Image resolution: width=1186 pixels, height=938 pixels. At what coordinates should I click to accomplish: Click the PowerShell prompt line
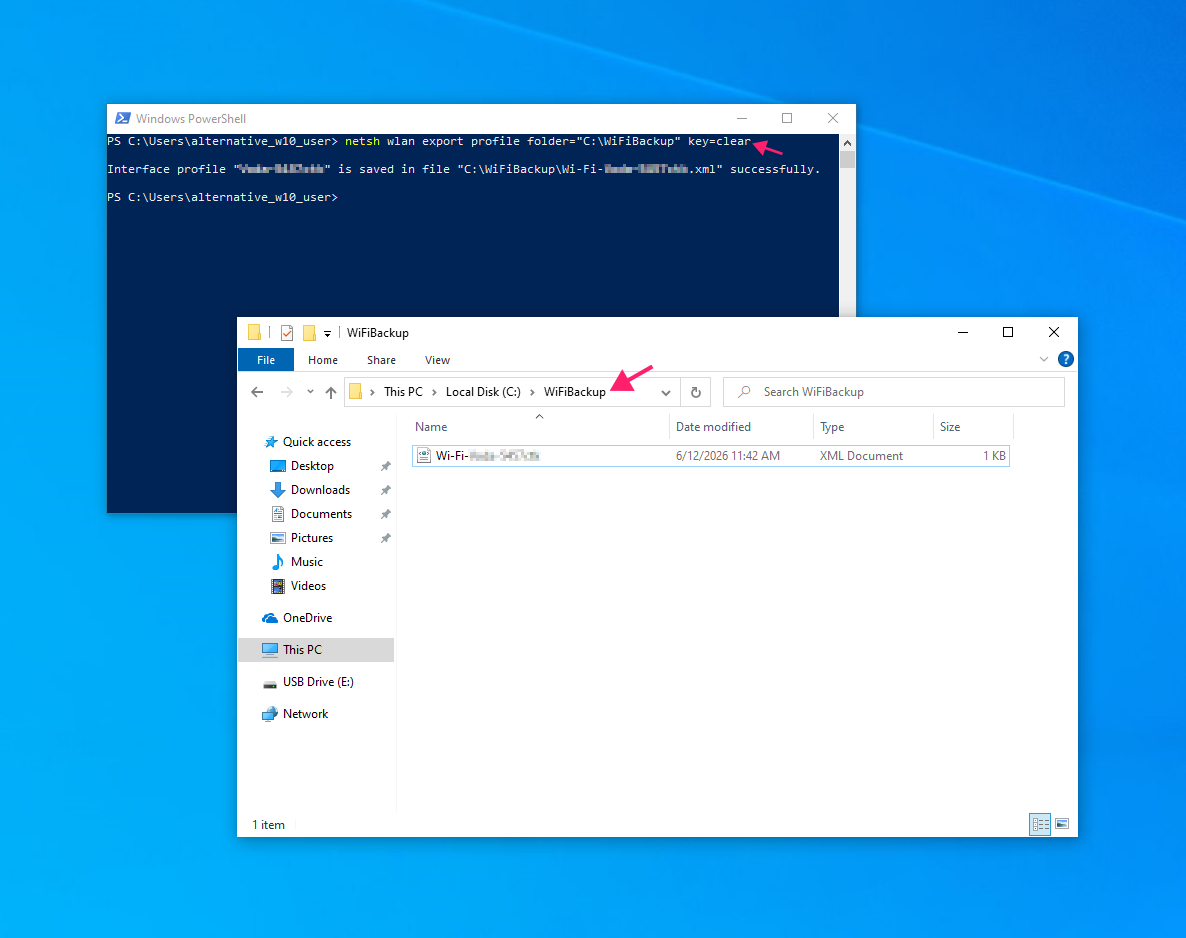point(222,197)
